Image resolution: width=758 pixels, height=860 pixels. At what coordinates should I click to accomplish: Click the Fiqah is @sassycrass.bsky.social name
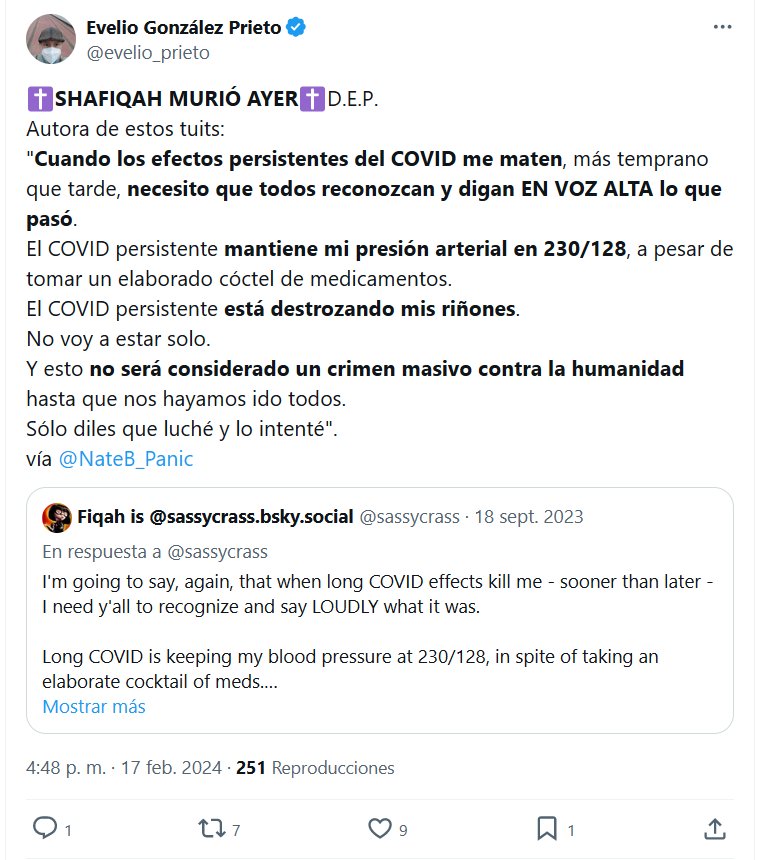(x=215, y=517)
